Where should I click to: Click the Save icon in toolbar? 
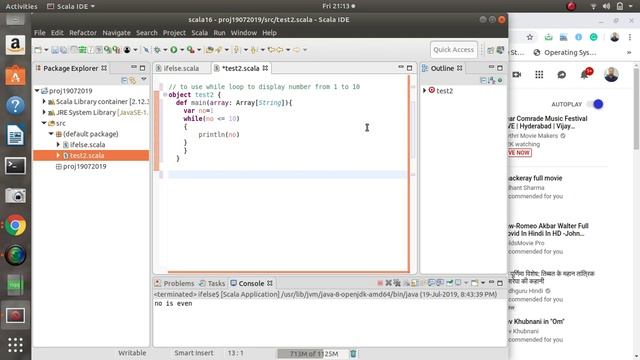(x=55, y=50)
